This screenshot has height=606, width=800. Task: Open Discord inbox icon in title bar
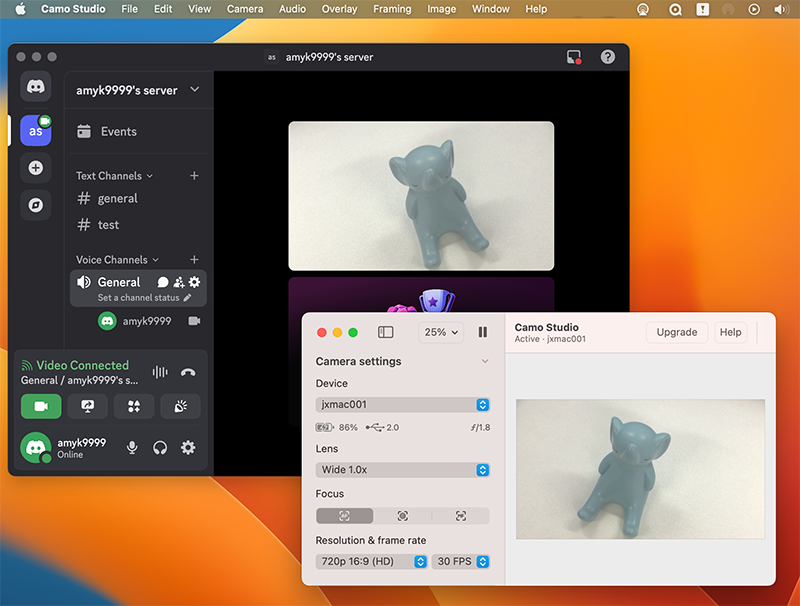pos(574,57)
